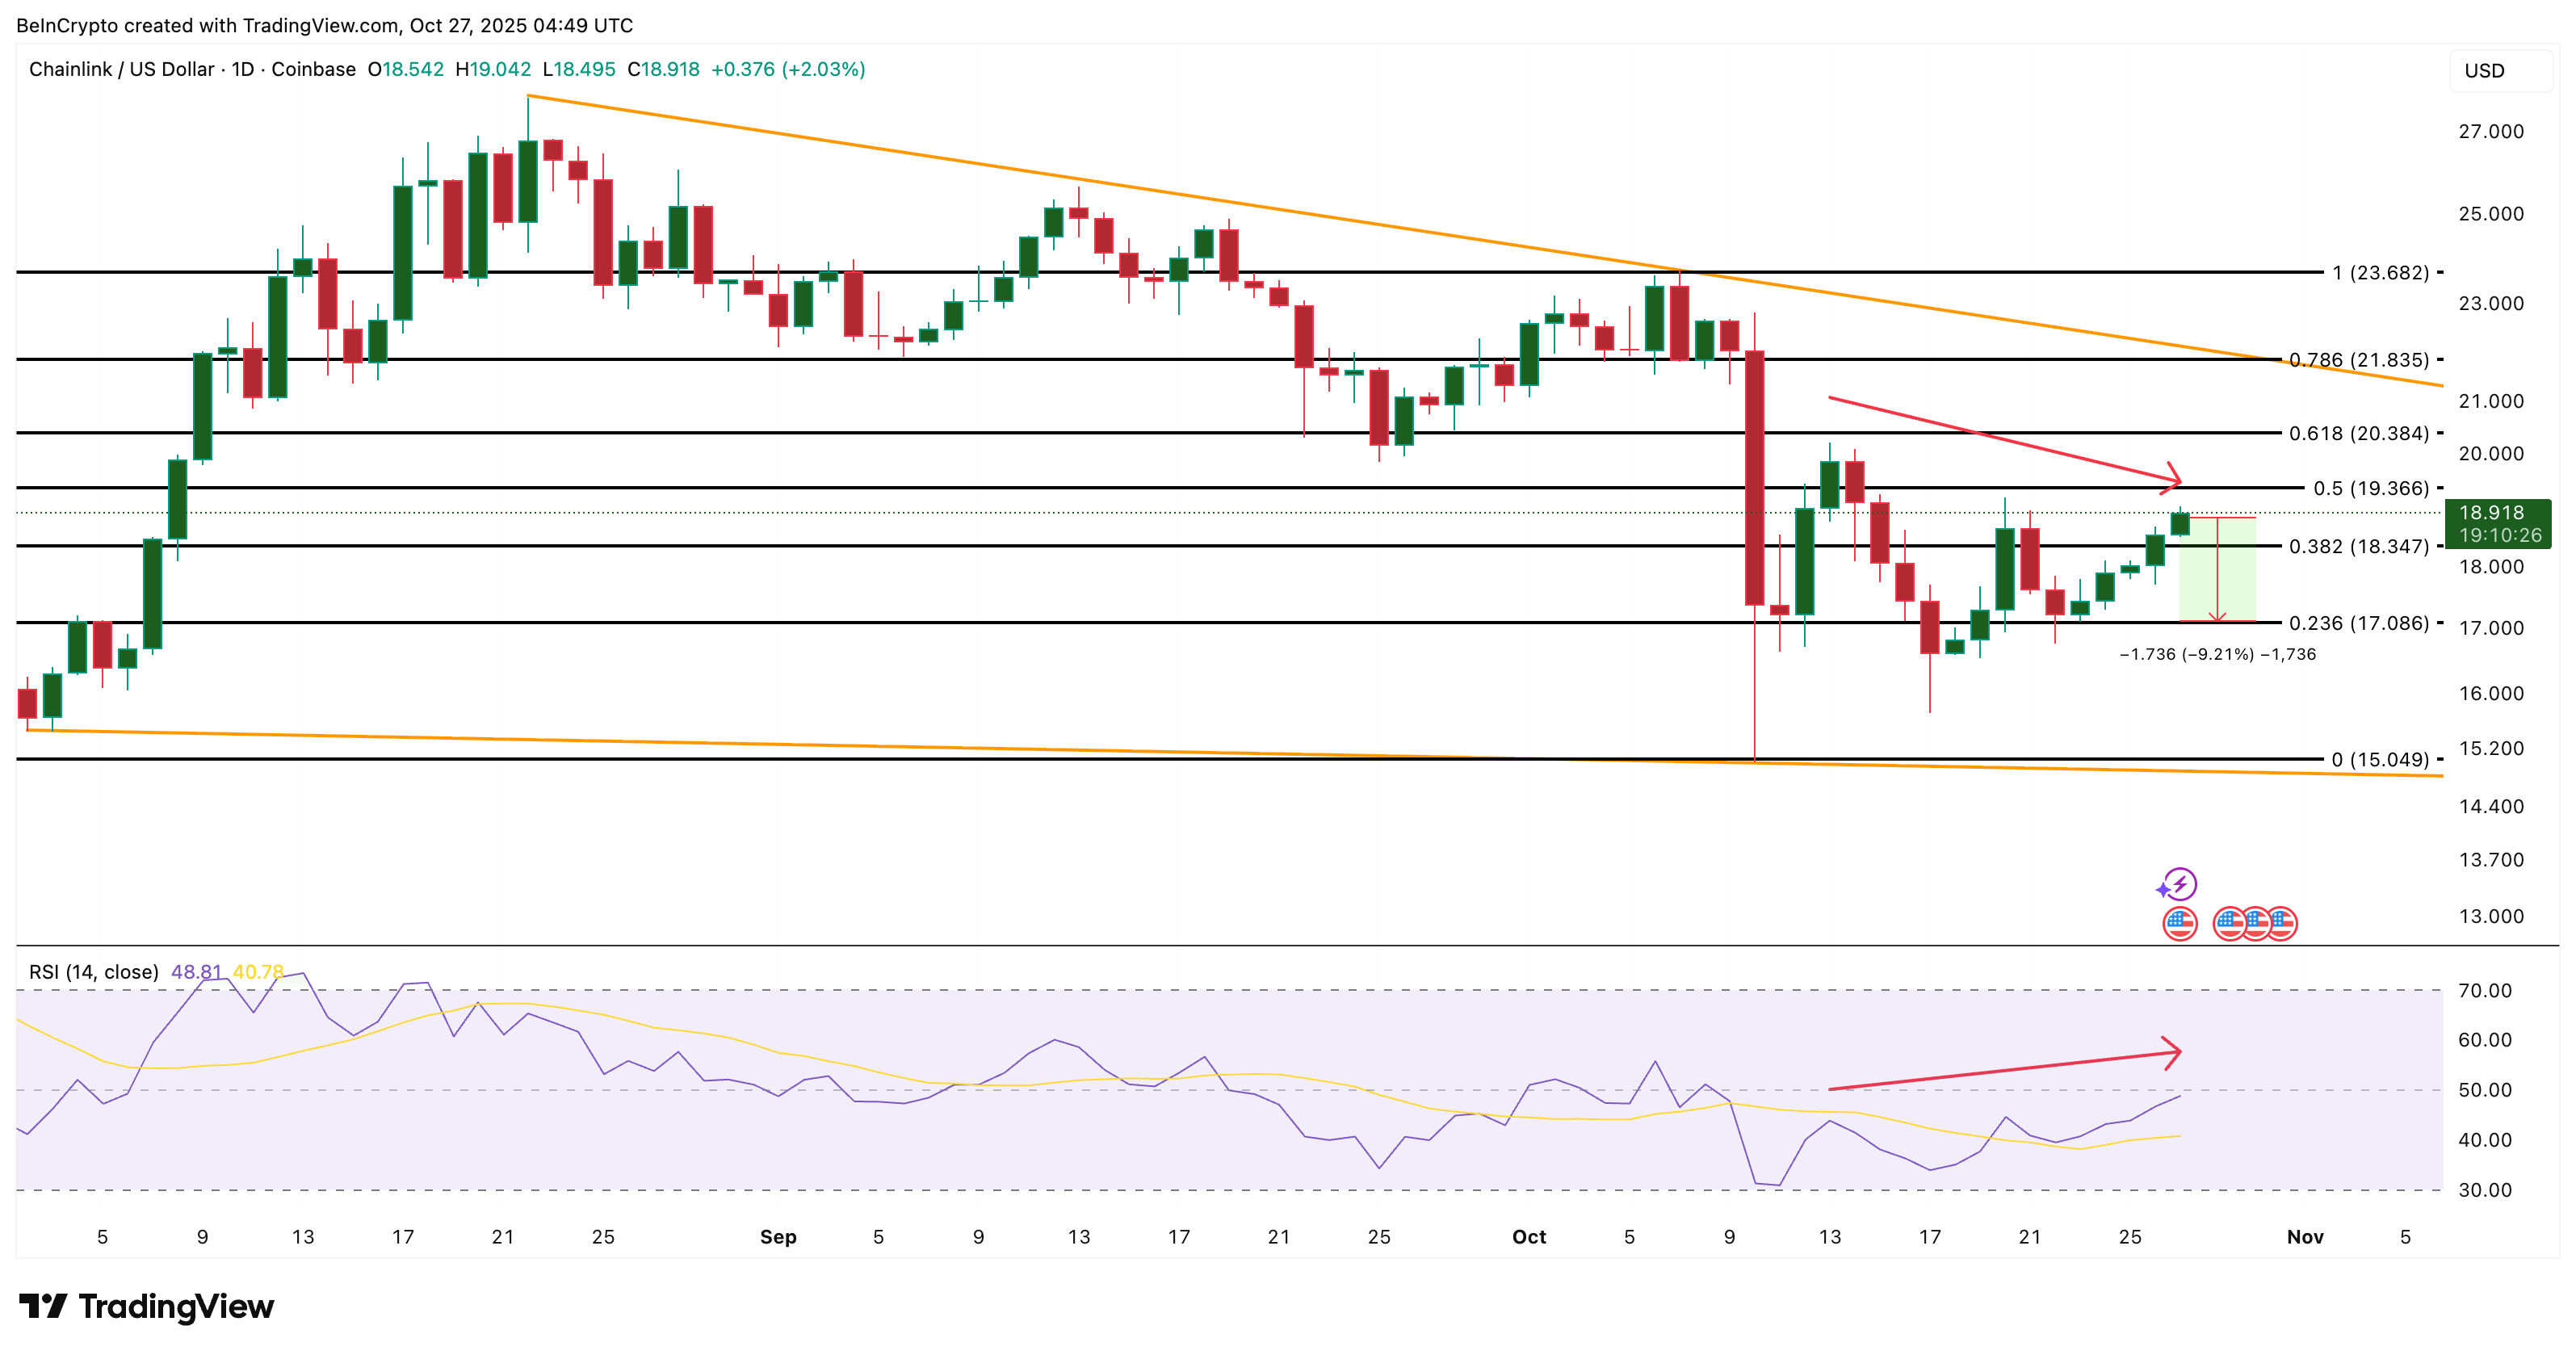Click the 1 (23.682) Fibonacci level label

point(2380,272)
